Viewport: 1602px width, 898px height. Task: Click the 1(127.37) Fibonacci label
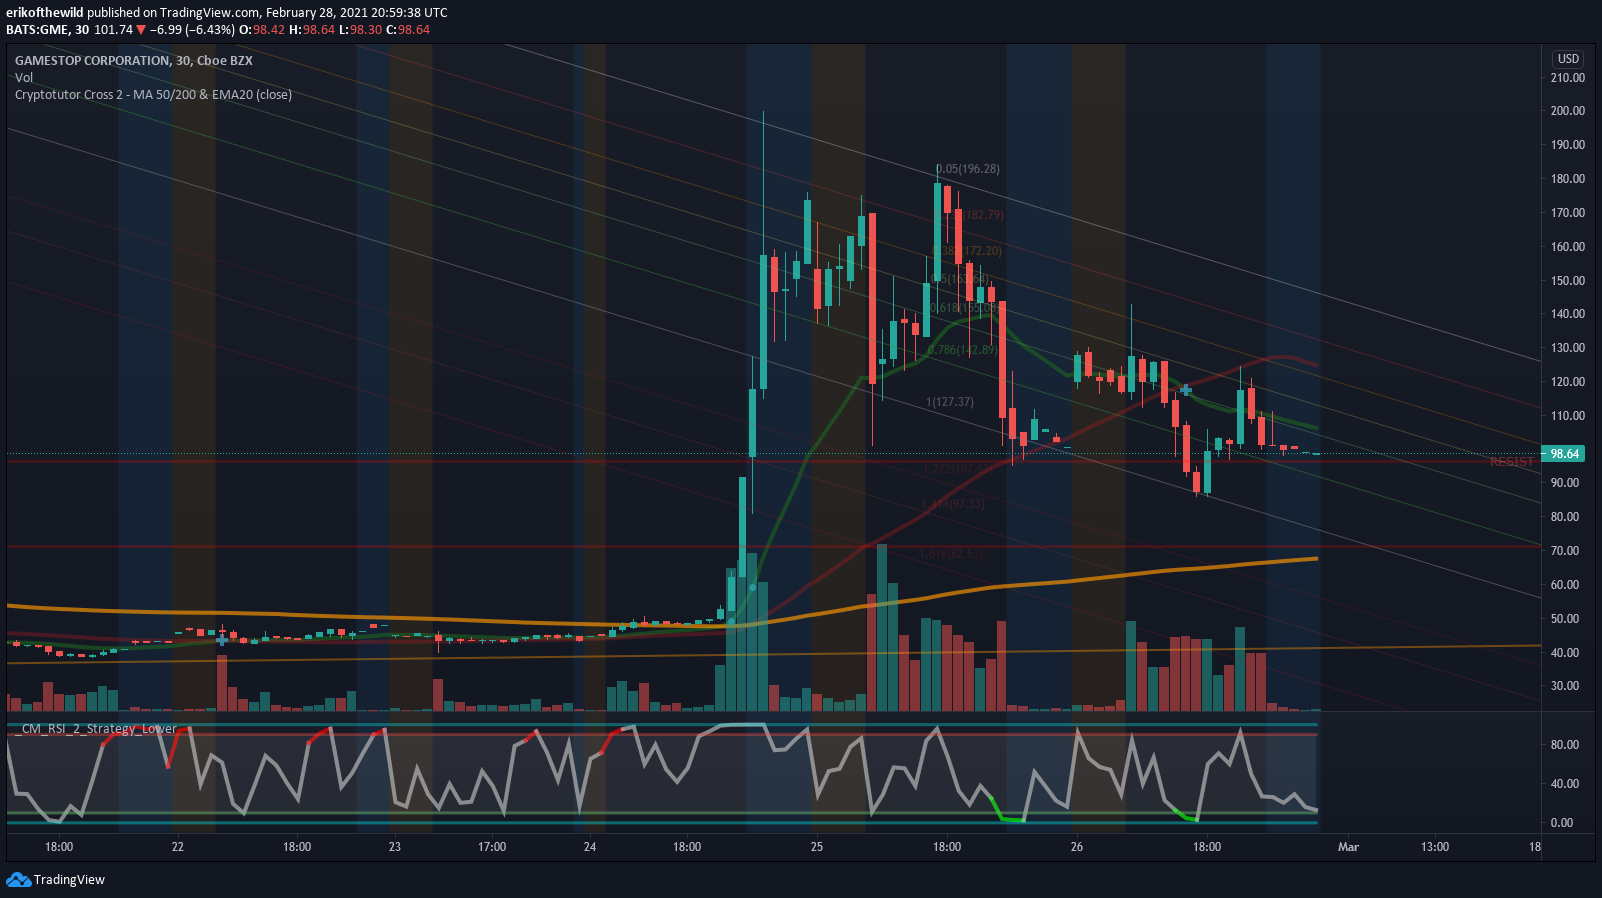pyautogui.click(x=950, y=402)
